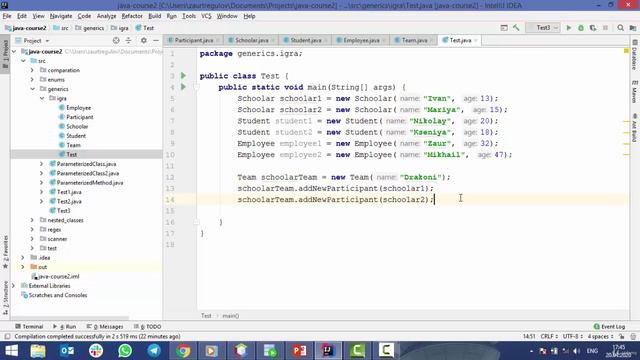The height and width of the screenshot is (360, 640).
Task: Build project with the hammer icon
Action: (516, 28)
